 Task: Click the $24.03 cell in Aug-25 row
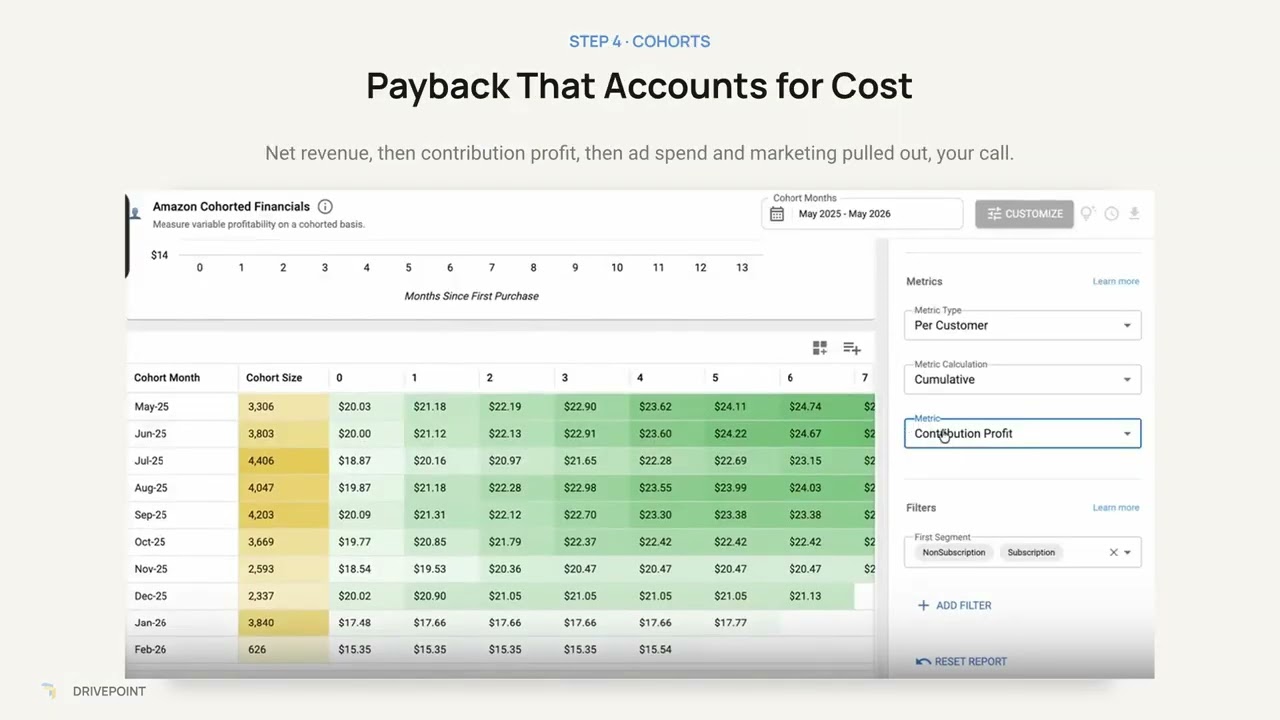[817, 487]
